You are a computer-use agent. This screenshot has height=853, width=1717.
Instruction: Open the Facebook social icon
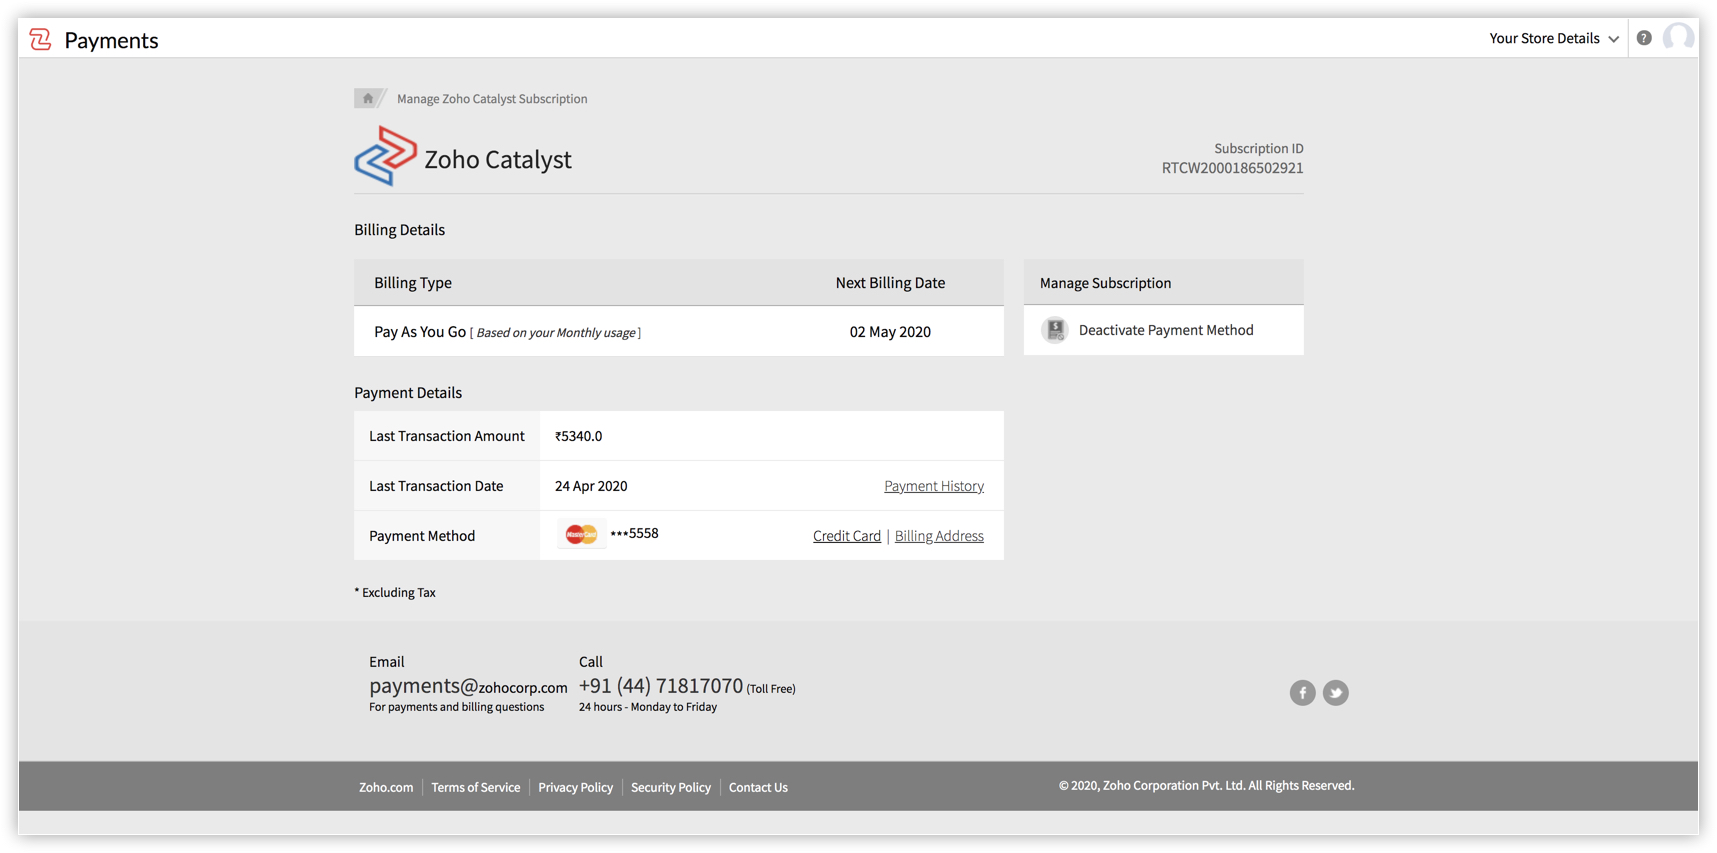coord(1302,692)
